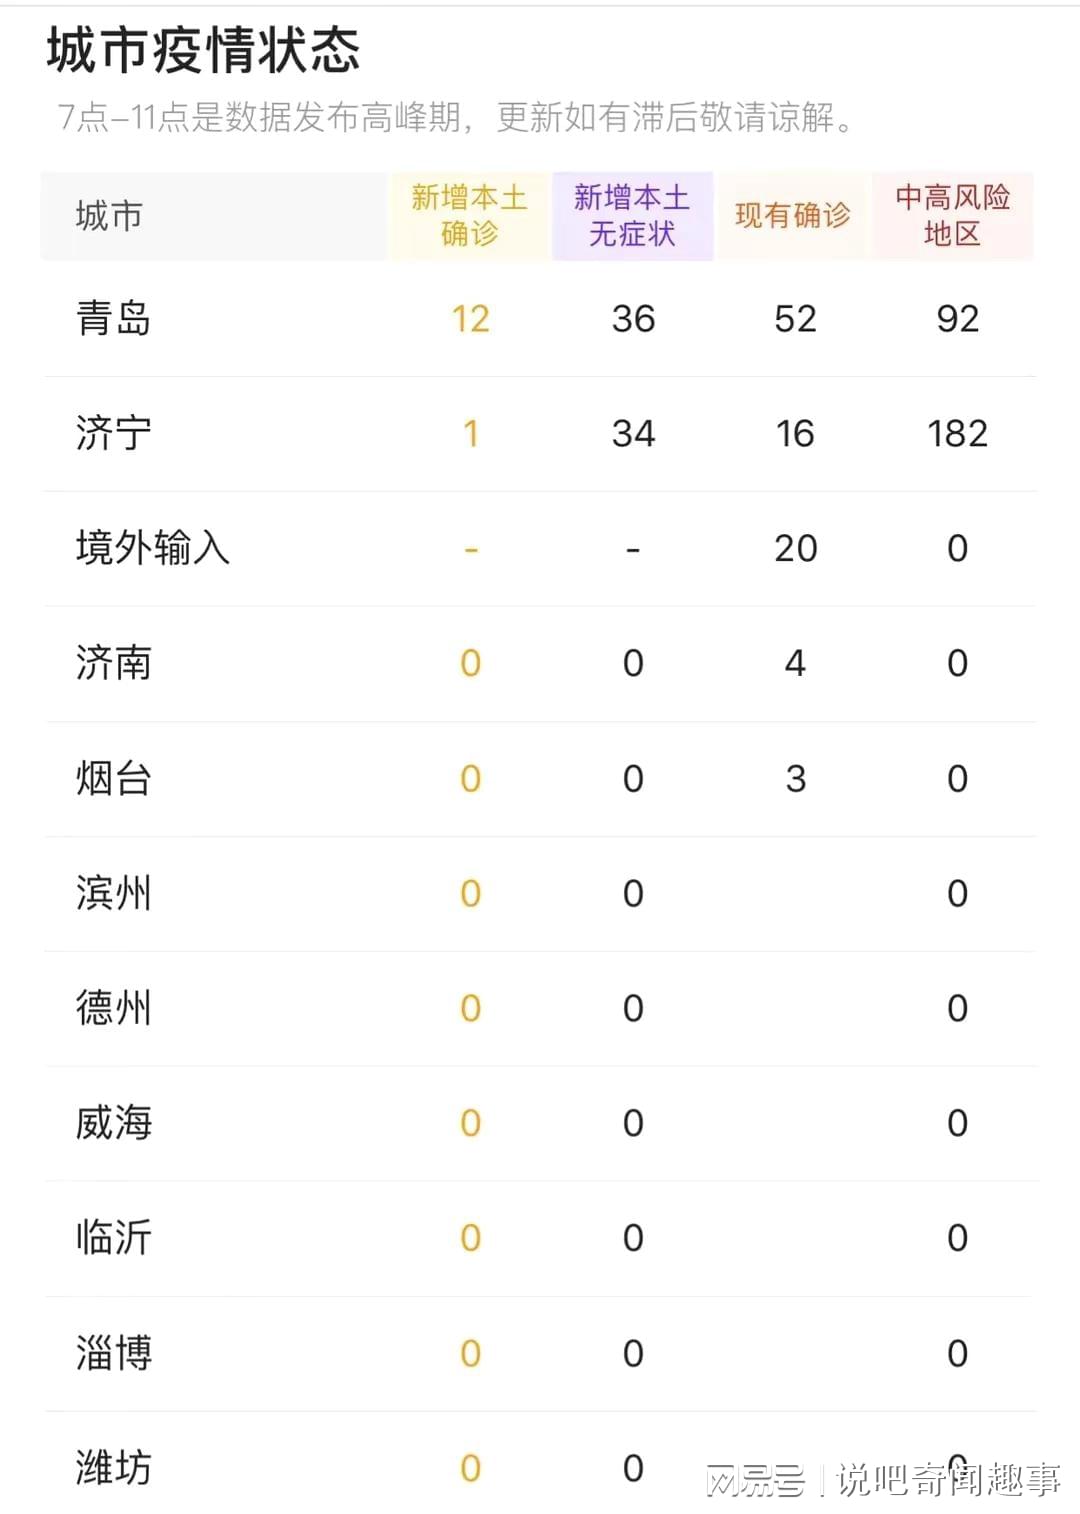
Task: Open the 济宁 city row
Action: pyautogui.click(x=113, y=434)
